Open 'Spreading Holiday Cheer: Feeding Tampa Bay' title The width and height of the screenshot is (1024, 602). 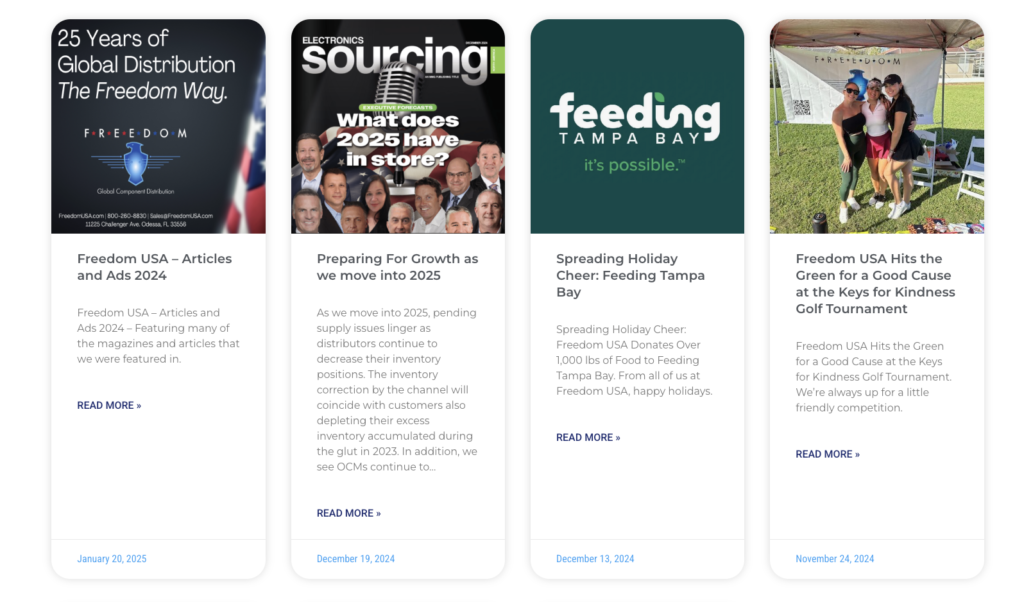point(630,275)
